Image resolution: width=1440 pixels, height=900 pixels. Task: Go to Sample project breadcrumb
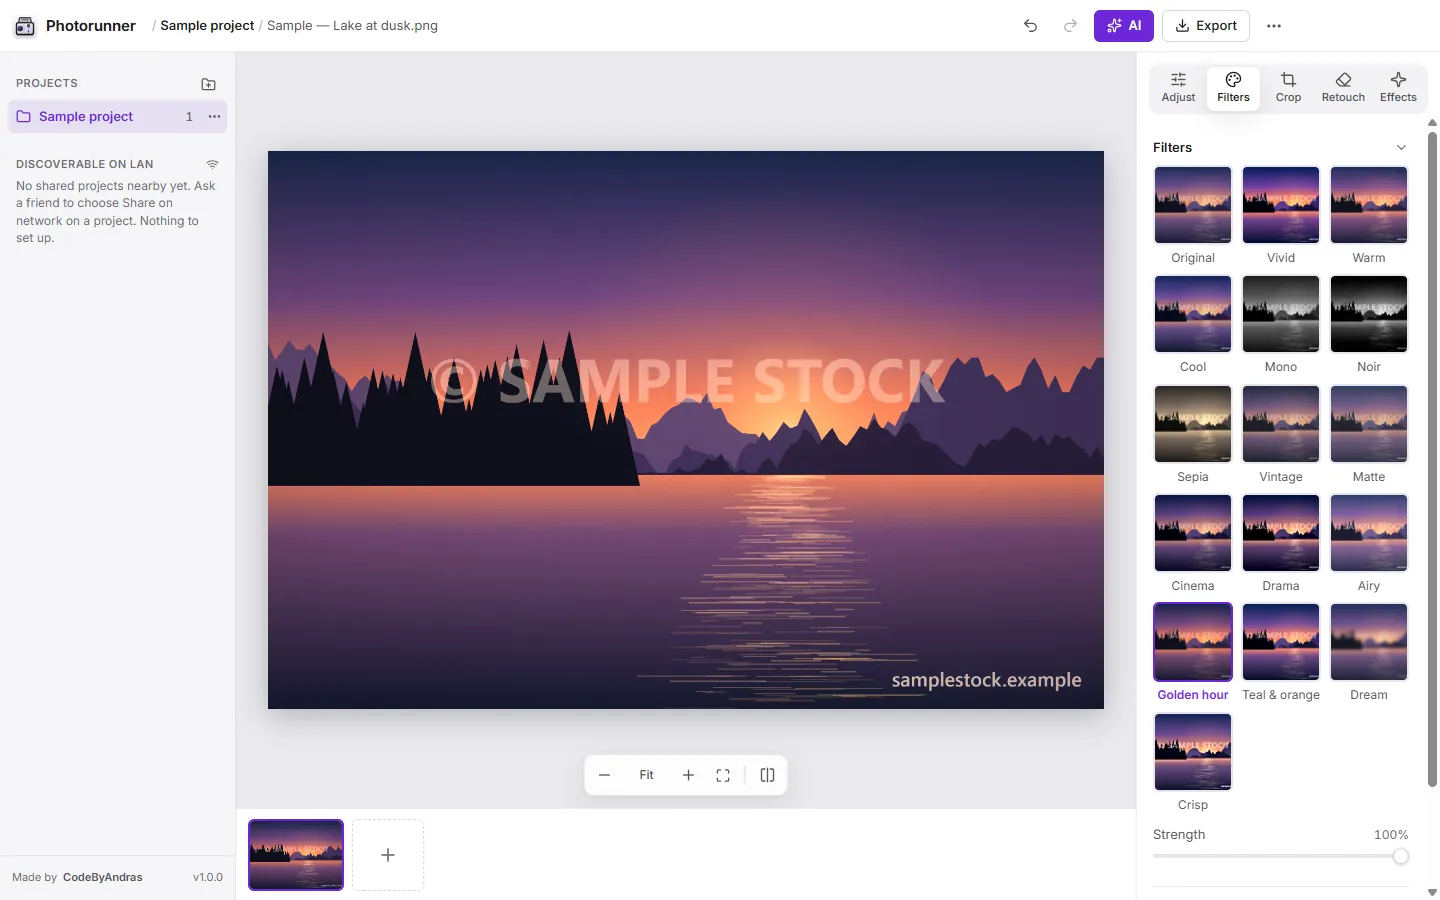[x=207, y=26]
